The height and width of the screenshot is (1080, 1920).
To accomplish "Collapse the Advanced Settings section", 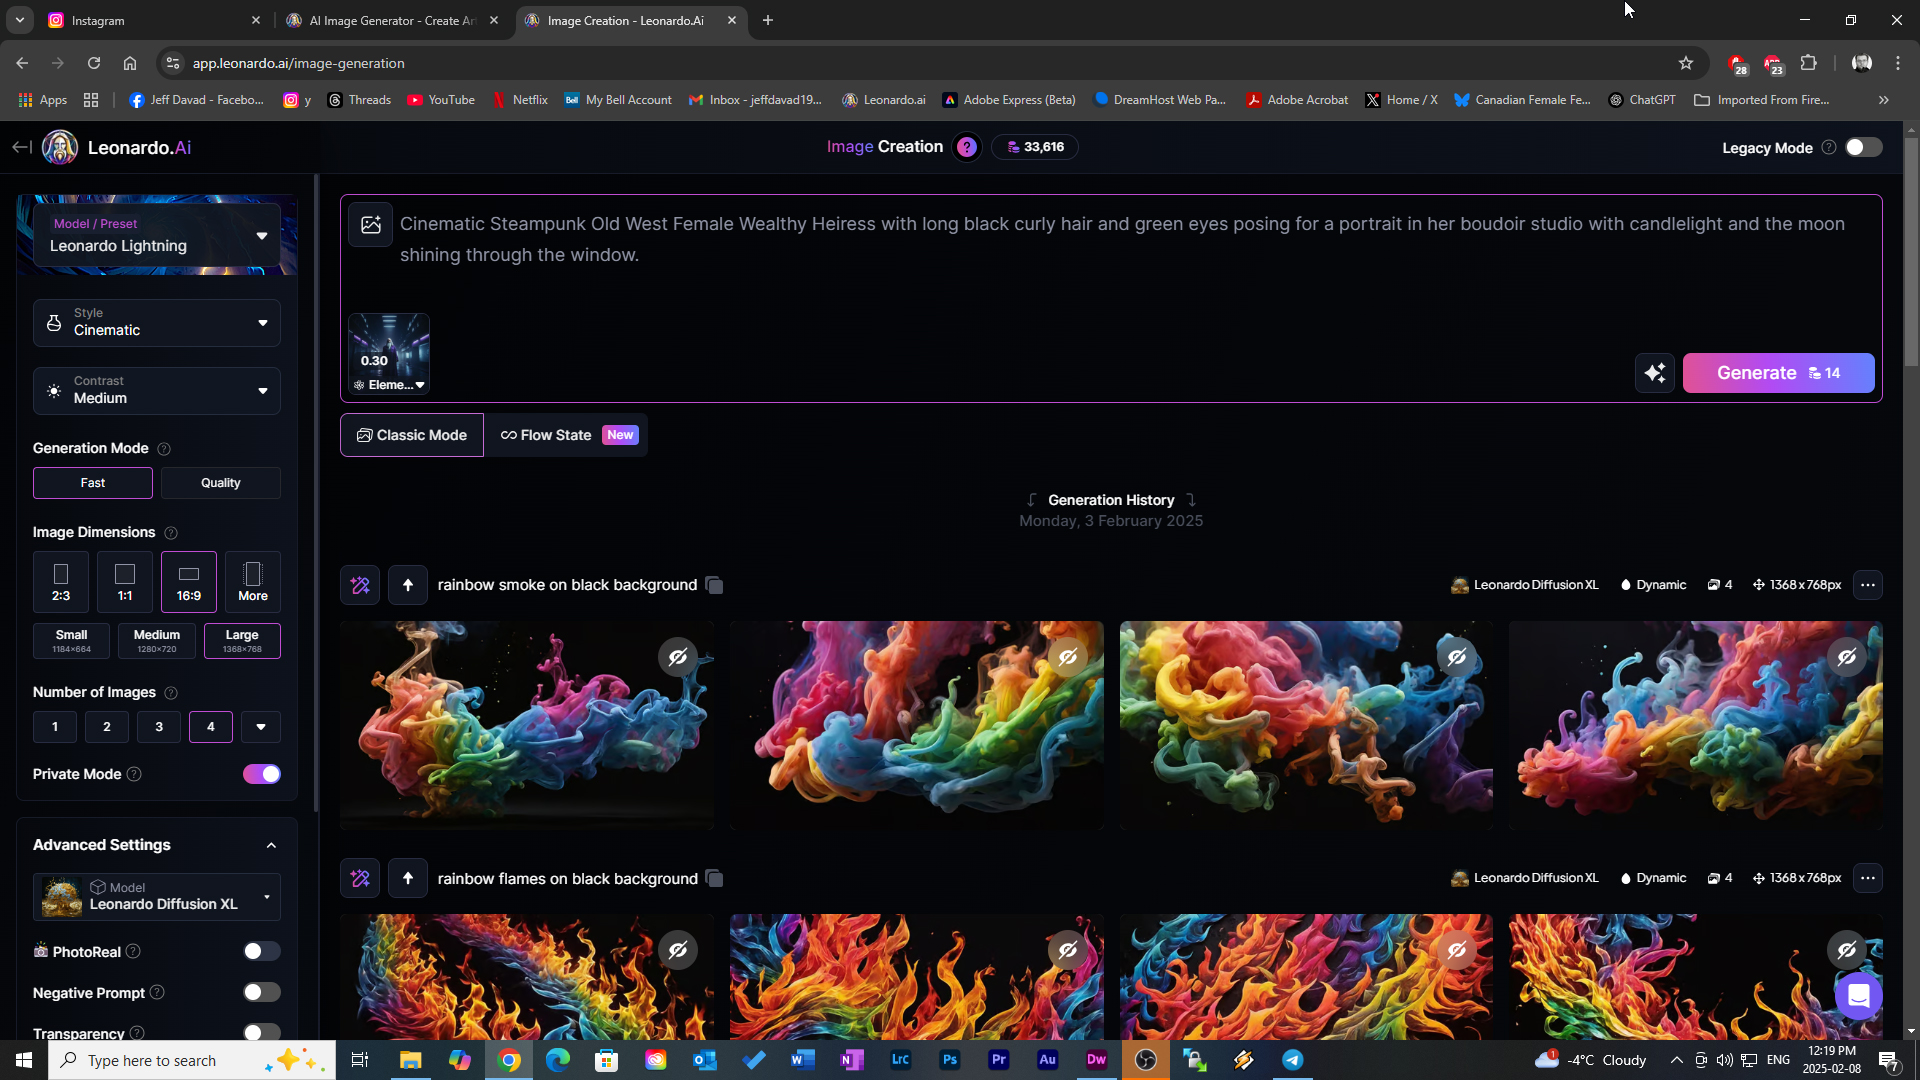I will (x=271, y=845).
